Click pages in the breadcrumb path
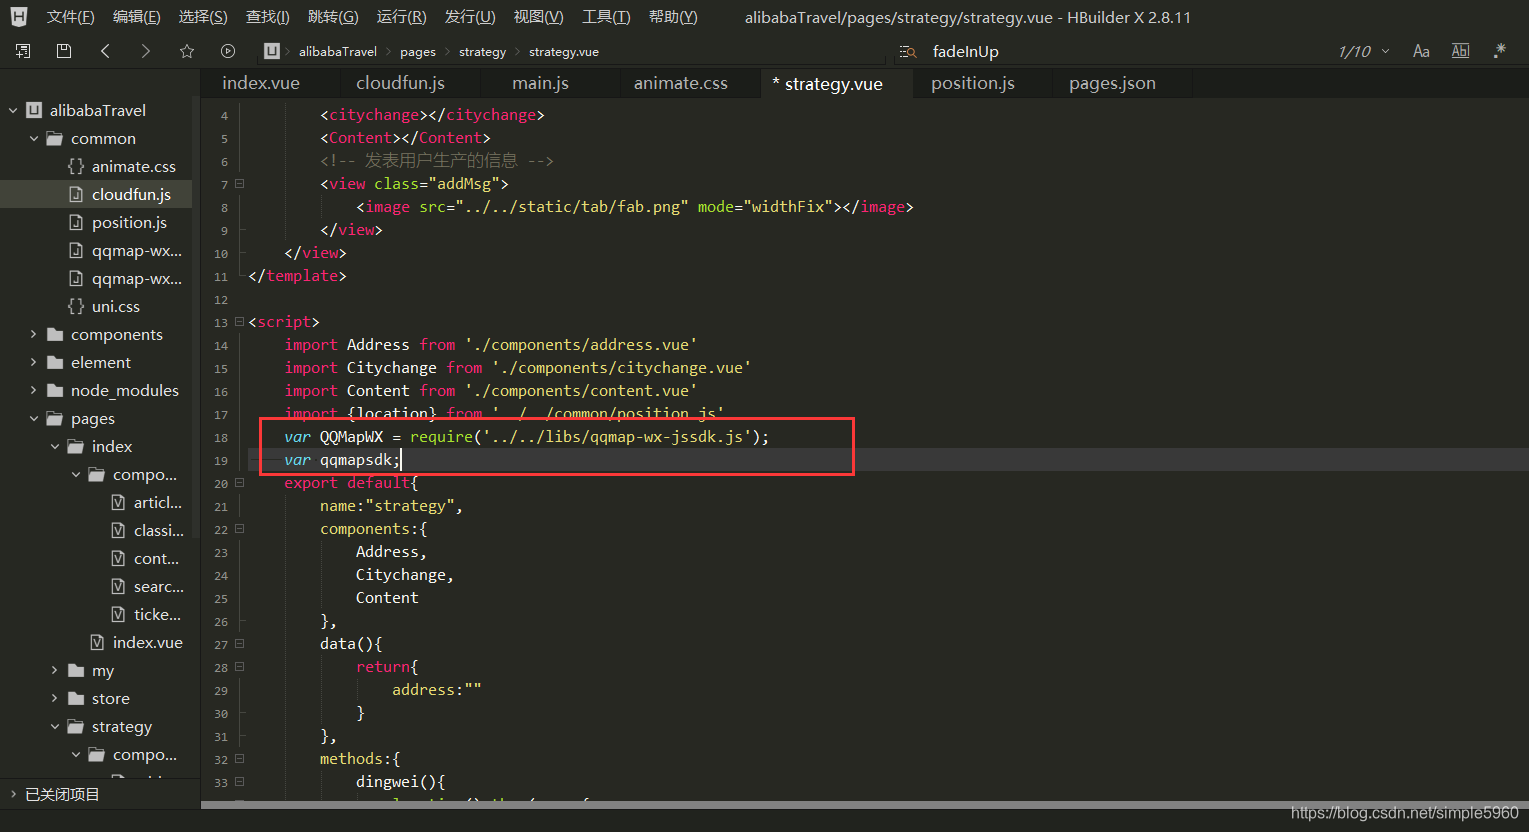Image resolution: width=1529 pixels, height=832 pixels. [x=418, y=52]
